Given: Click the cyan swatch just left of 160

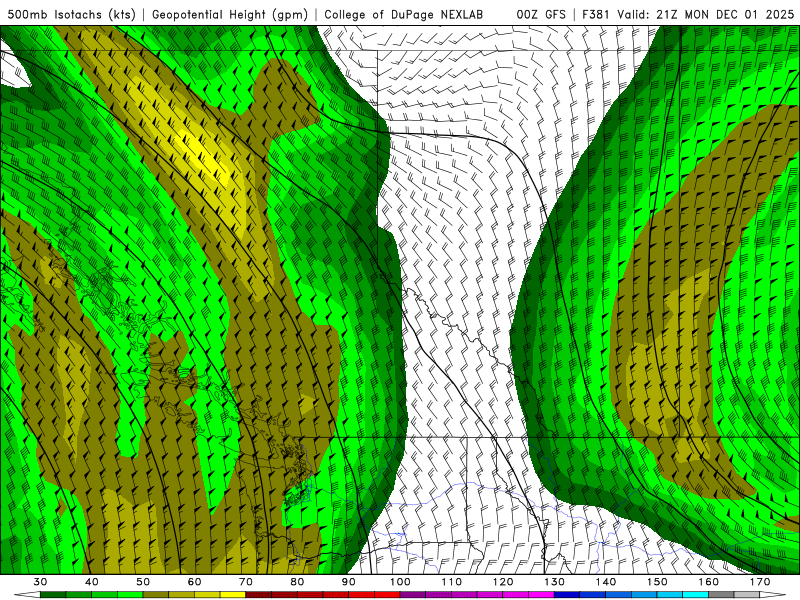Looking at the screenshot, I should (695, 594).
